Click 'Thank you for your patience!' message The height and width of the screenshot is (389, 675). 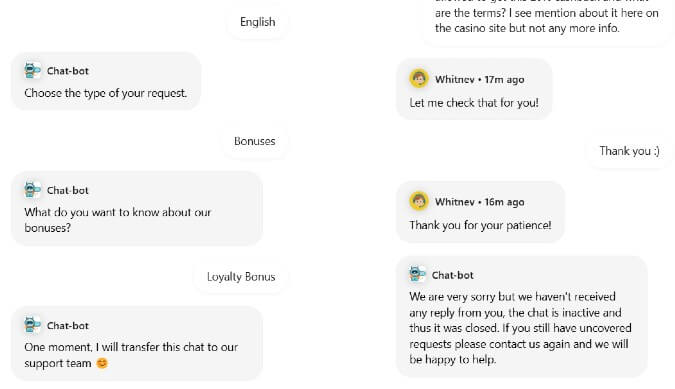point(480,225)
